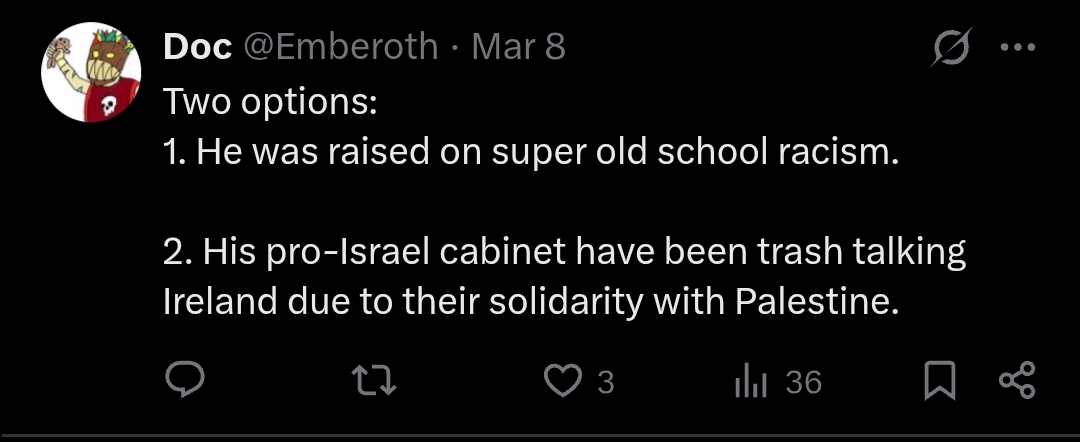Open the three-dot more options menu
This screenshot has height=442, width=1080.
coord(1017,47)
